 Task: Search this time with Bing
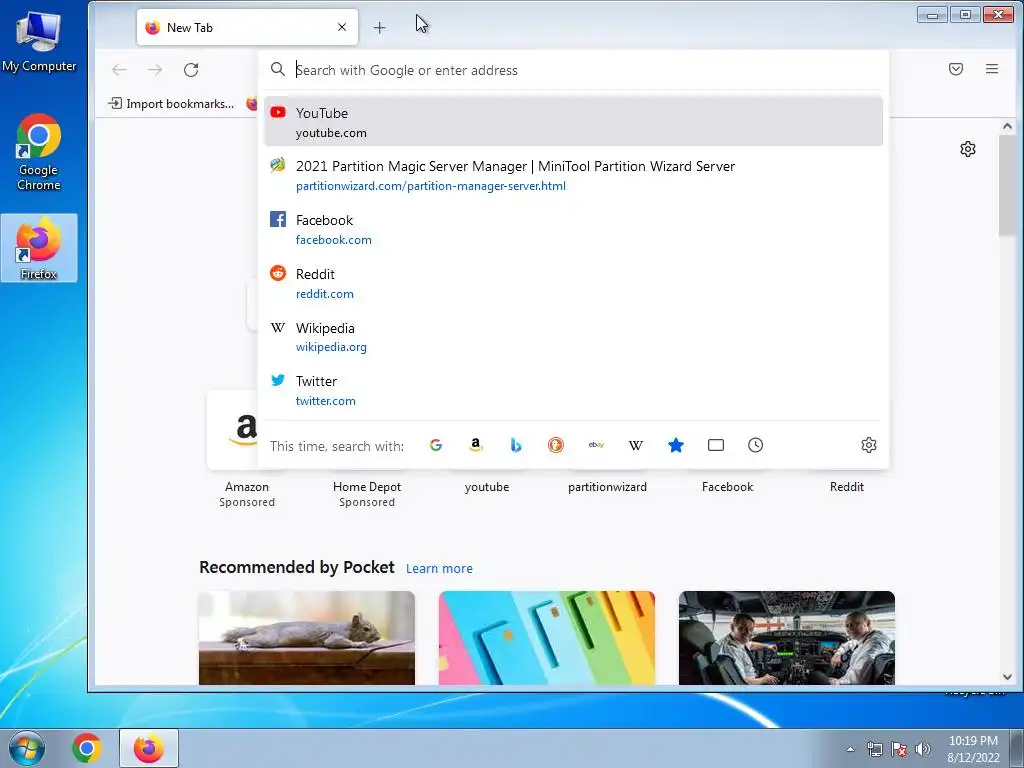[x=516, y=445]
